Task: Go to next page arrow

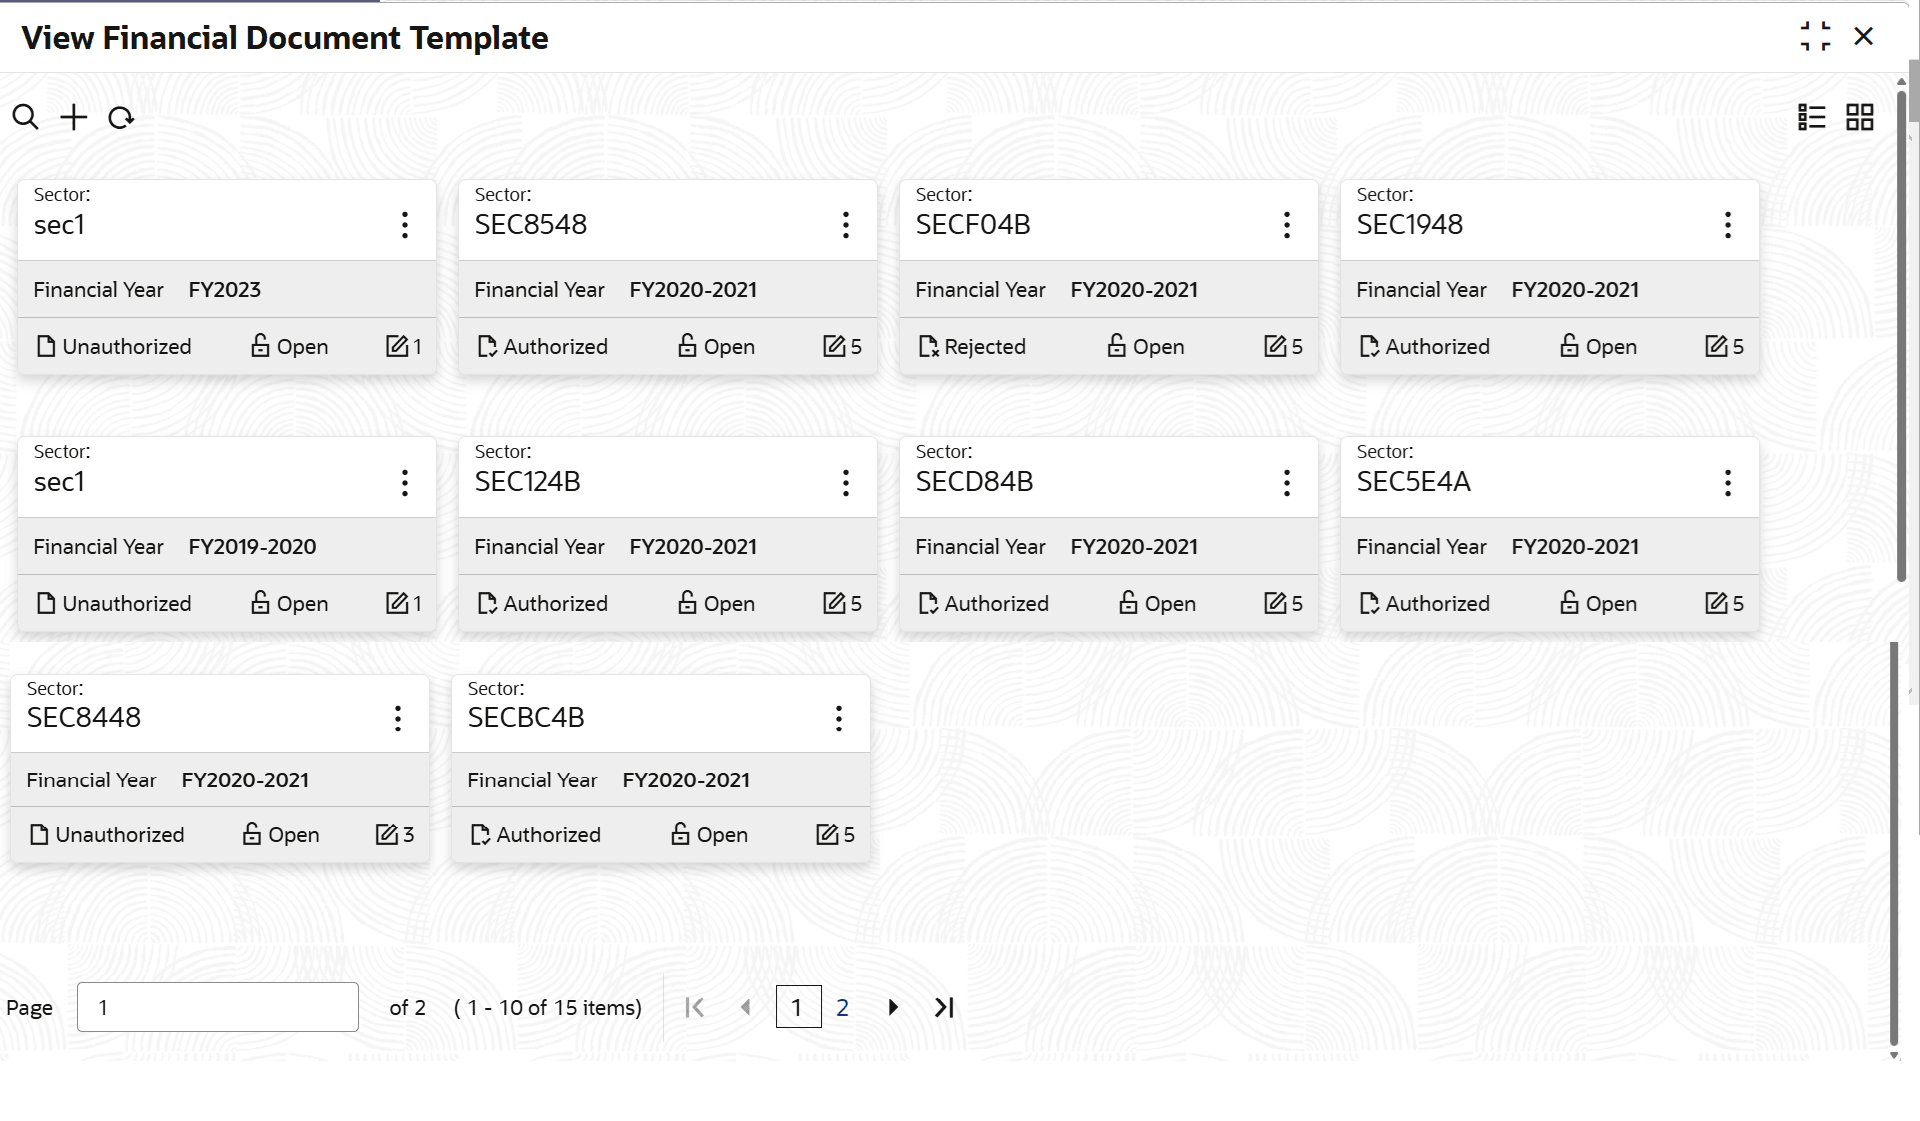Action: coord(893,1007)
